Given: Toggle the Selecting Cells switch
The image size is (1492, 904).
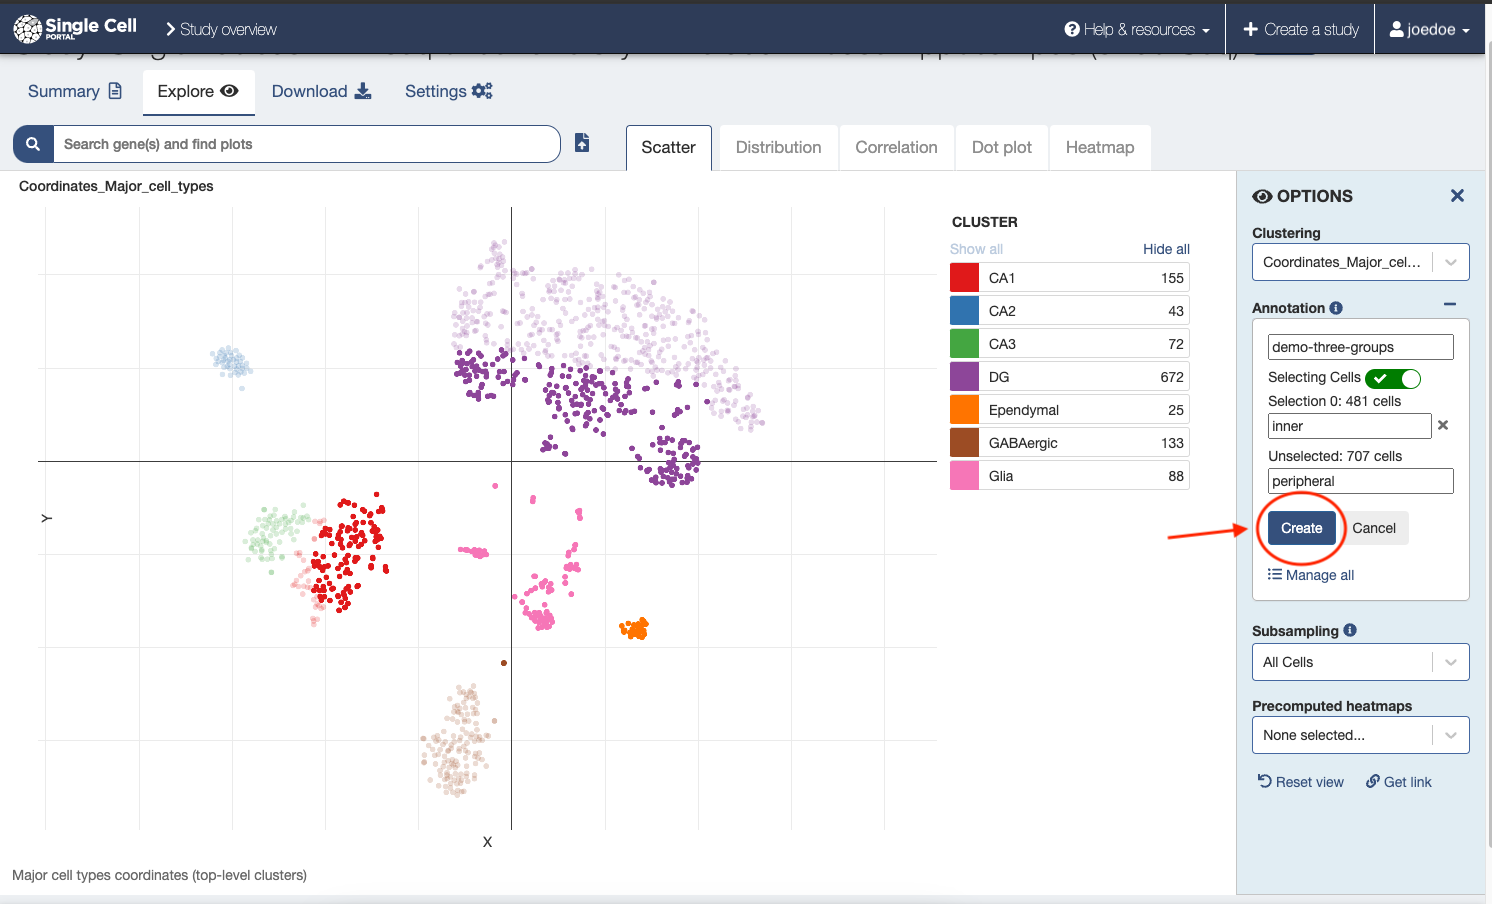Looking at the screenshot, I should tap(1393, 378).
